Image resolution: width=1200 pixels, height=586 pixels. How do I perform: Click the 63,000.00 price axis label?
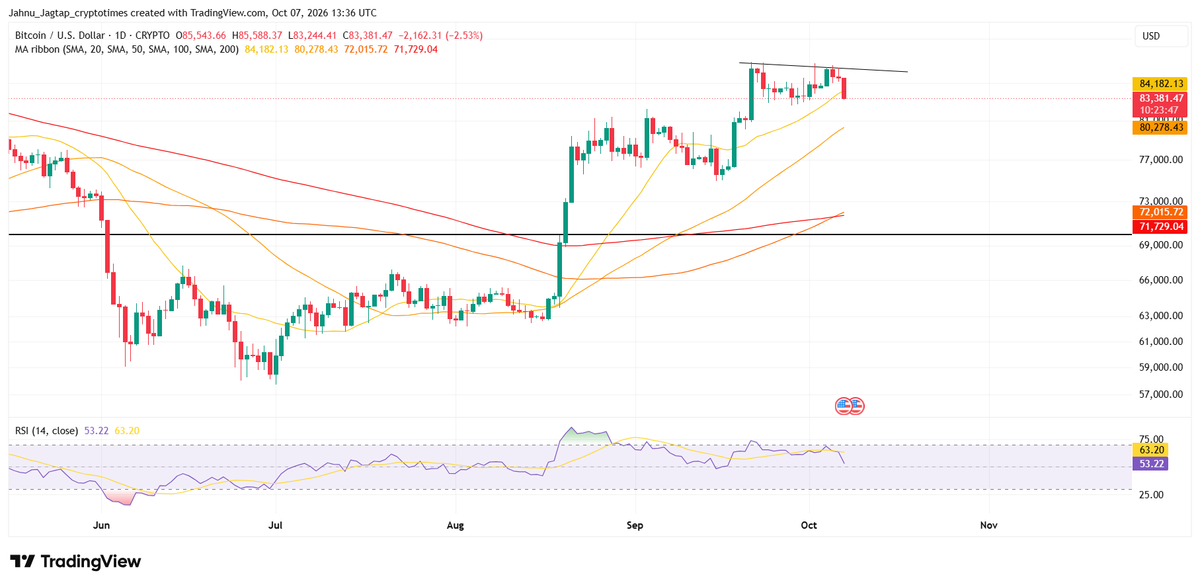coord(1161,316)
